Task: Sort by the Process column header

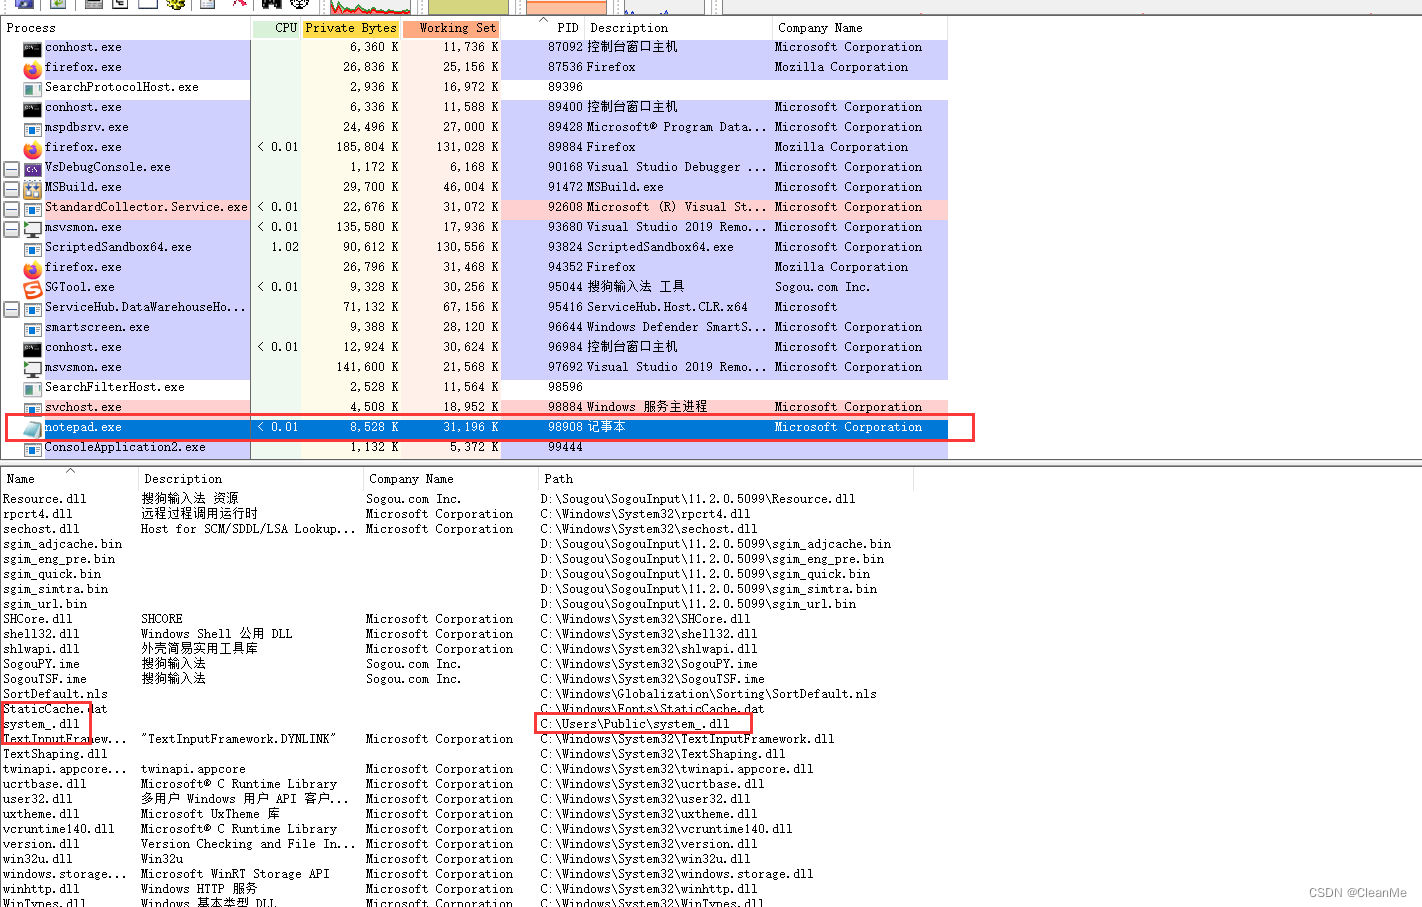Action: click(x=125, y=28)
